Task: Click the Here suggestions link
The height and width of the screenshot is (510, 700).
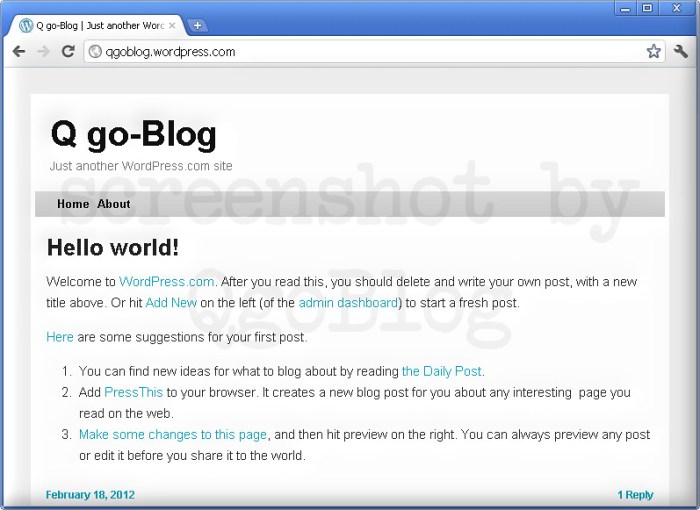Action: tap(60, 337)
